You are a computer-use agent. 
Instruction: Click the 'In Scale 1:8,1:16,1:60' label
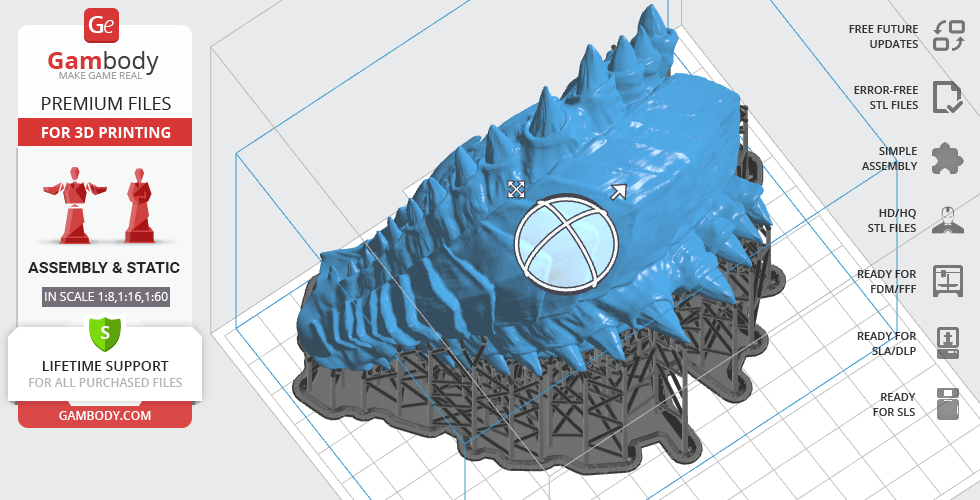click(105, 297)
